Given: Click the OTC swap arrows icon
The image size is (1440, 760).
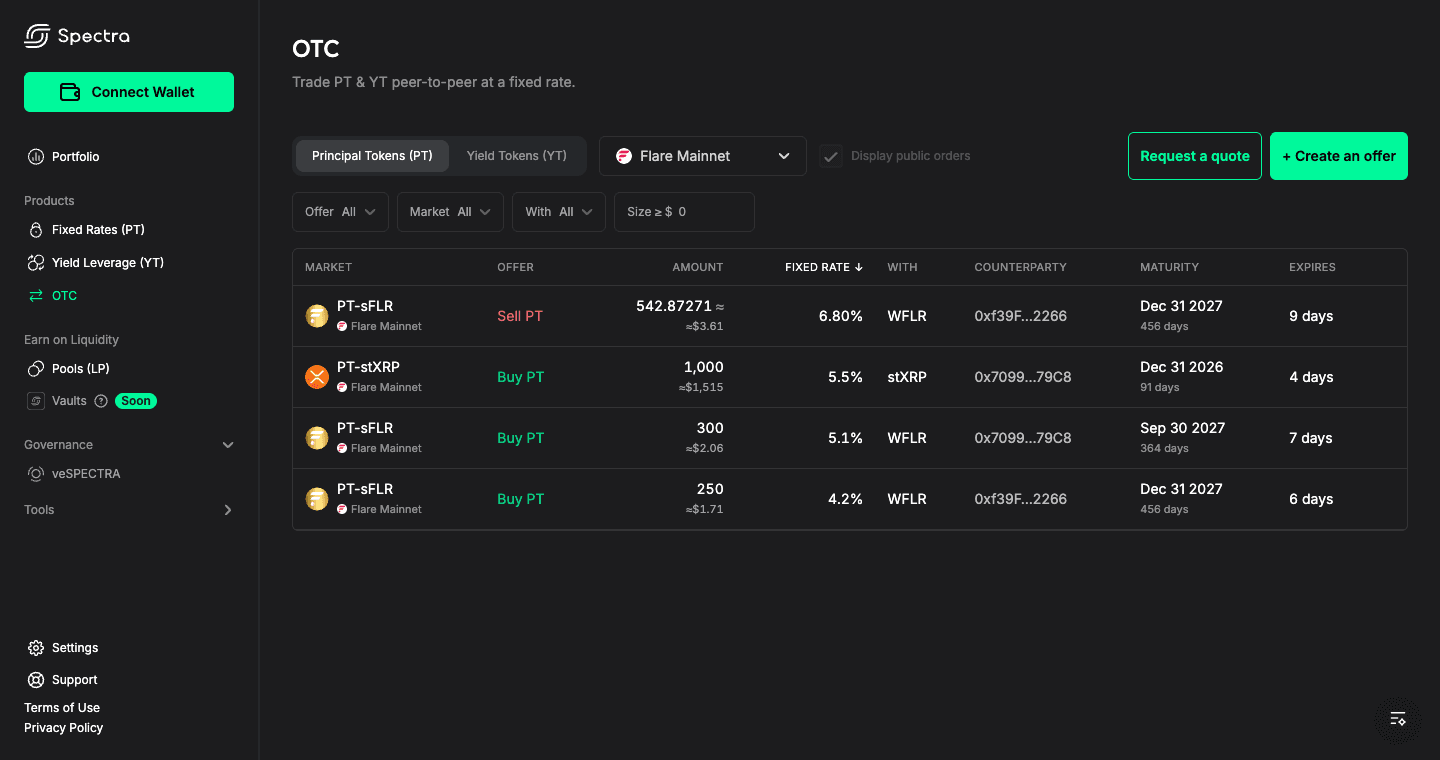Looking at the screenshot, I should tap(36, 296).
